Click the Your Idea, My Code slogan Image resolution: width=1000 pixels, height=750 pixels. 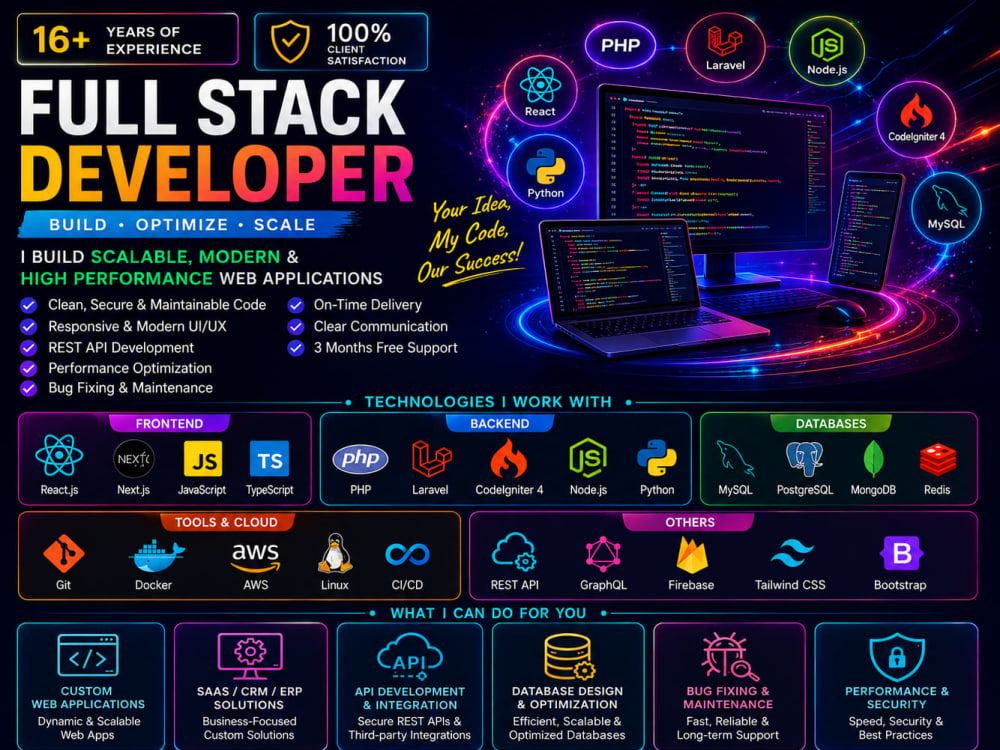click(x=470, y=239)
